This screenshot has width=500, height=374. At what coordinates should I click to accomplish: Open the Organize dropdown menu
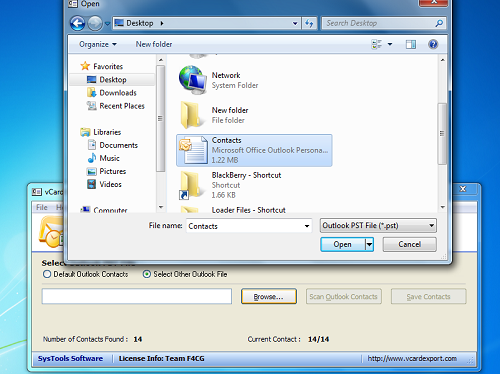click(98, 44)
